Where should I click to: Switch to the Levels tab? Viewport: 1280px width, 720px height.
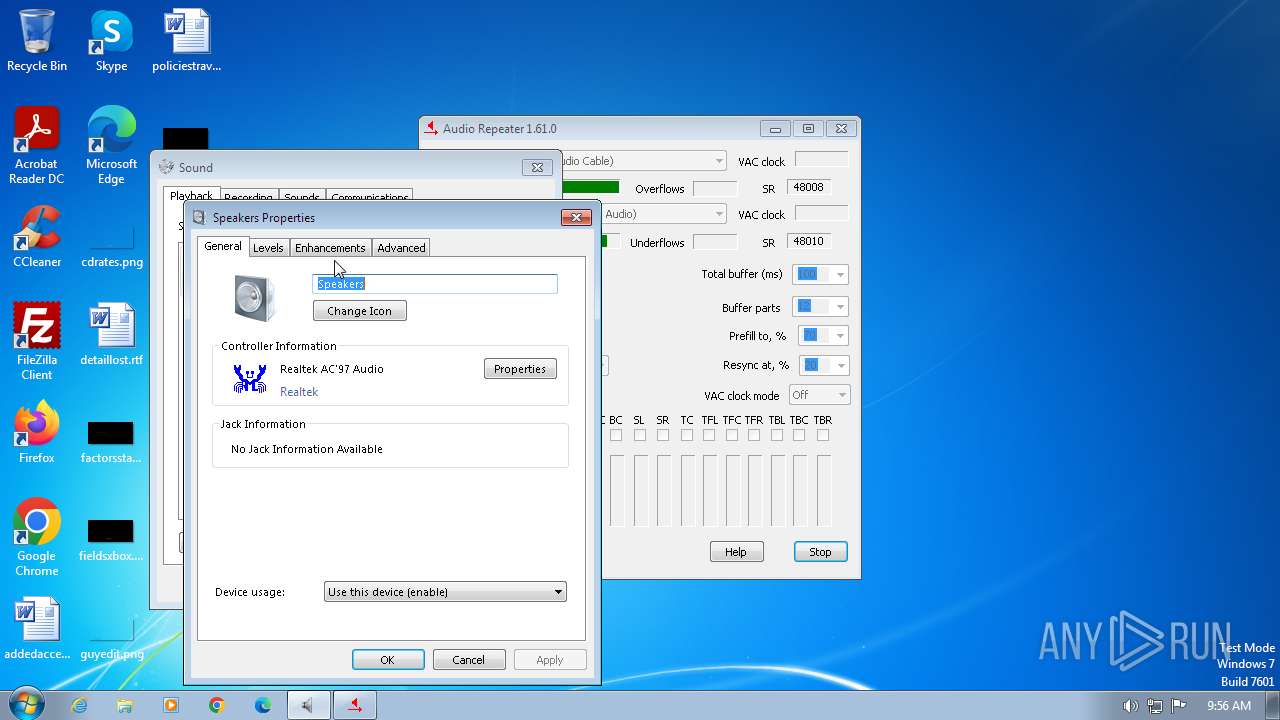click(x=268, y=248)
